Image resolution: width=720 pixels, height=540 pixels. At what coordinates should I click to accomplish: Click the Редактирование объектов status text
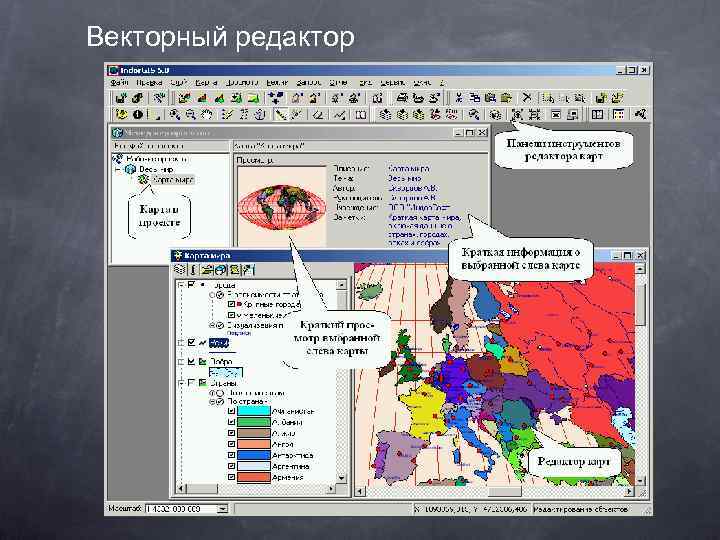coord(580,509)
